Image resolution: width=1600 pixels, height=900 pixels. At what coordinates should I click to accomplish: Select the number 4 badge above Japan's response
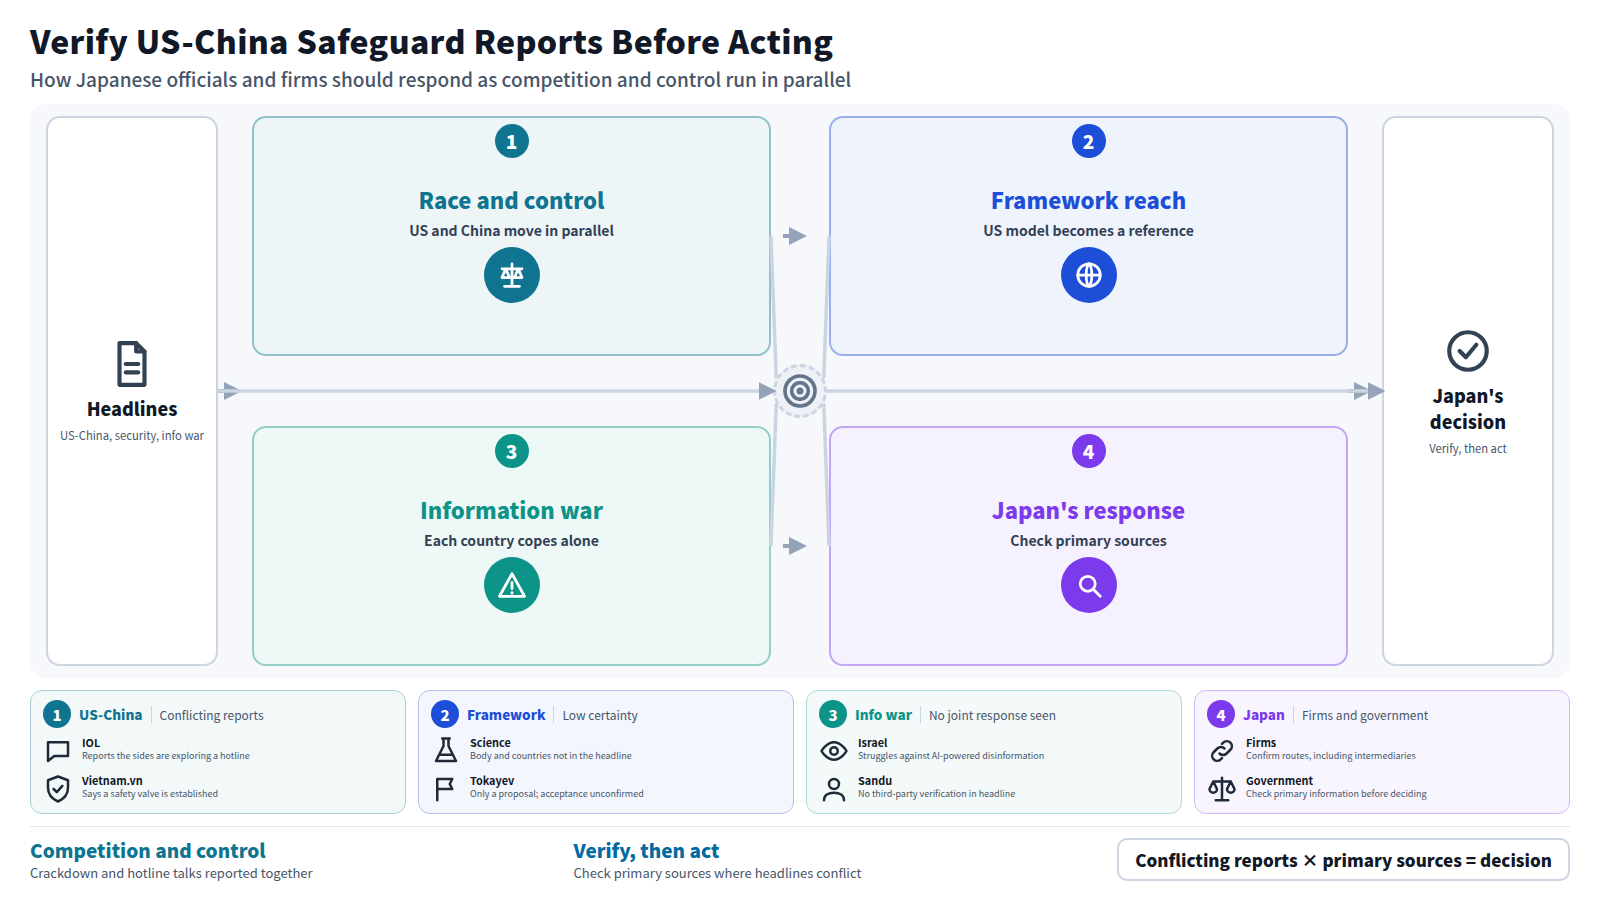click(1089, 451)
